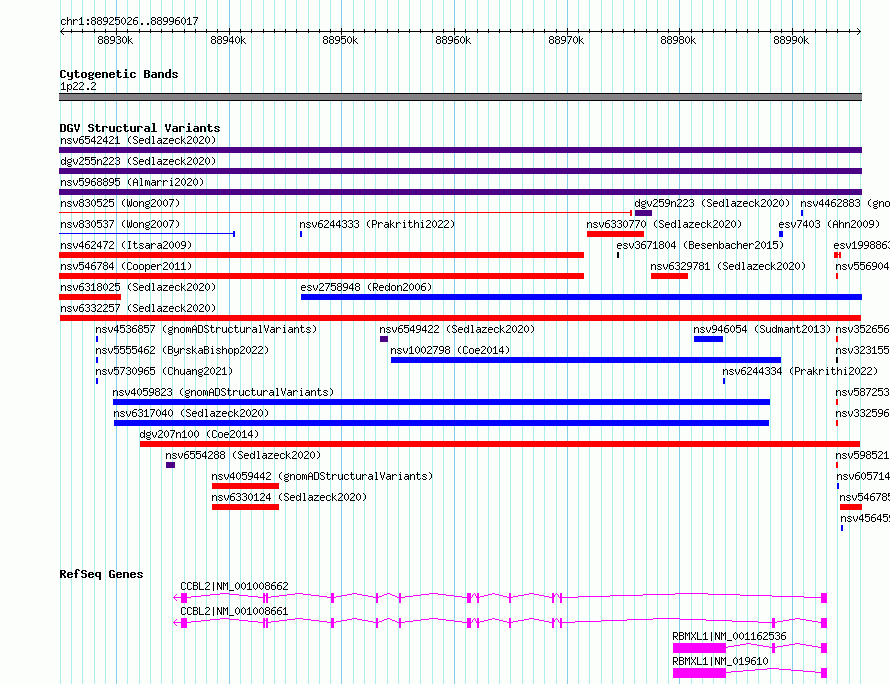
Task: Click nsv6329781 (Sedlazeck2020) label
Action: point(728,266)
